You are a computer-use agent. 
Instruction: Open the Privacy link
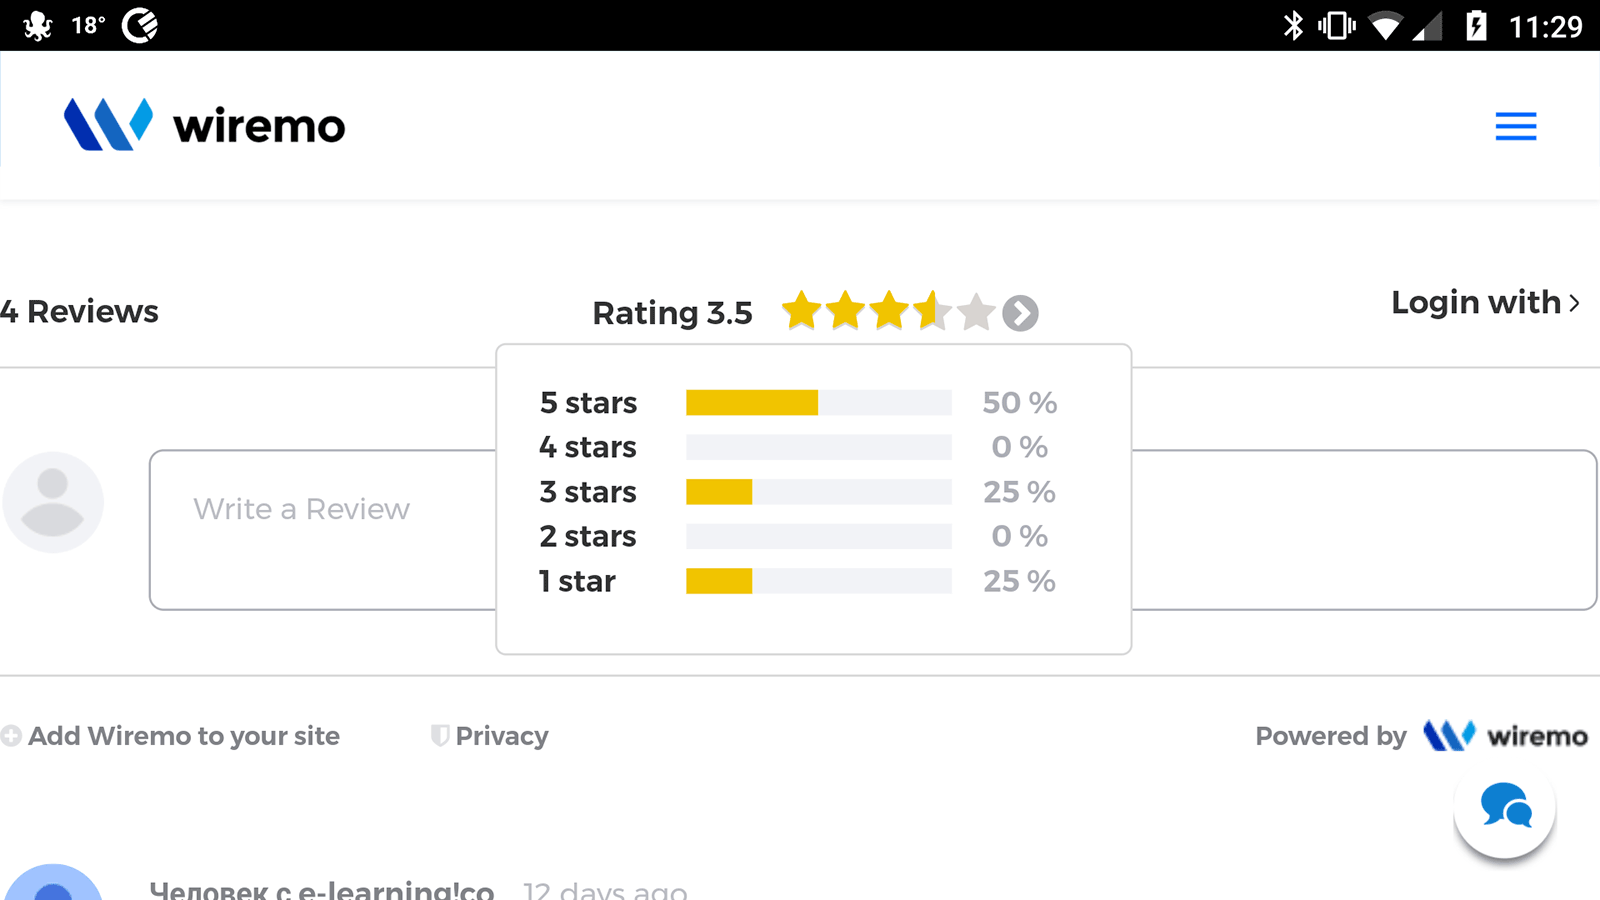pos(502,736)
